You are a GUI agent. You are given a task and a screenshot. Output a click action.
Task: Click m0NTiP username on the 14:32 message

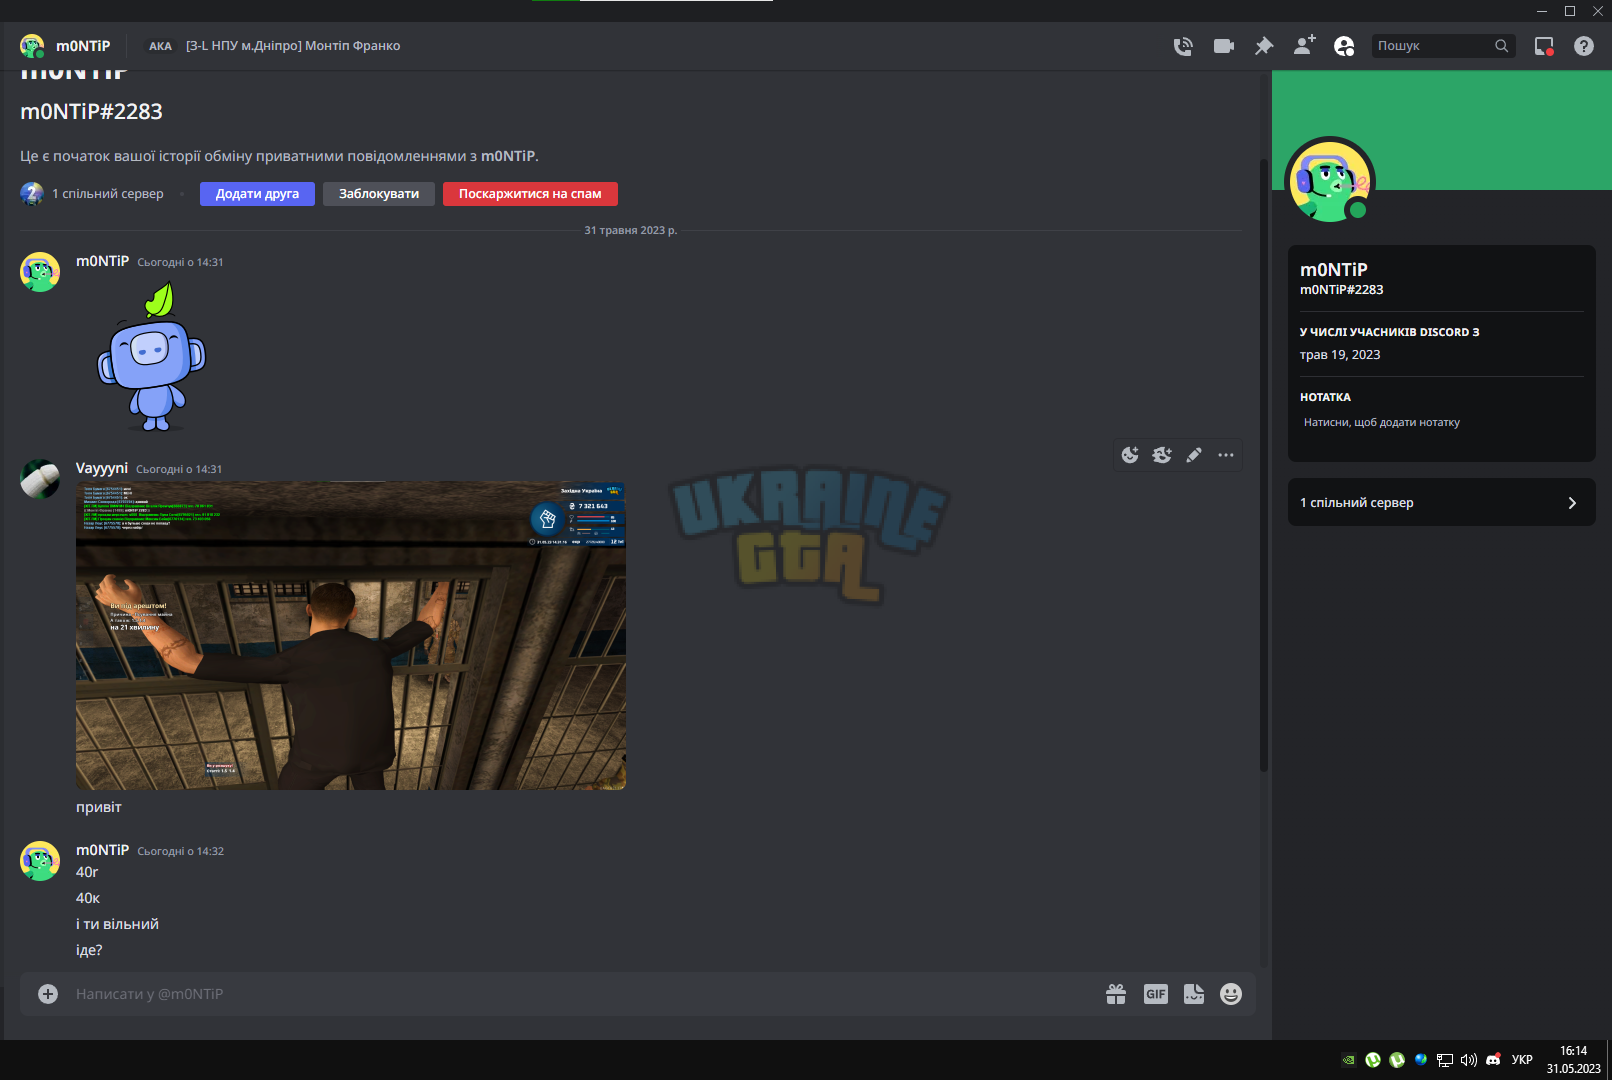tap(103, 850)
